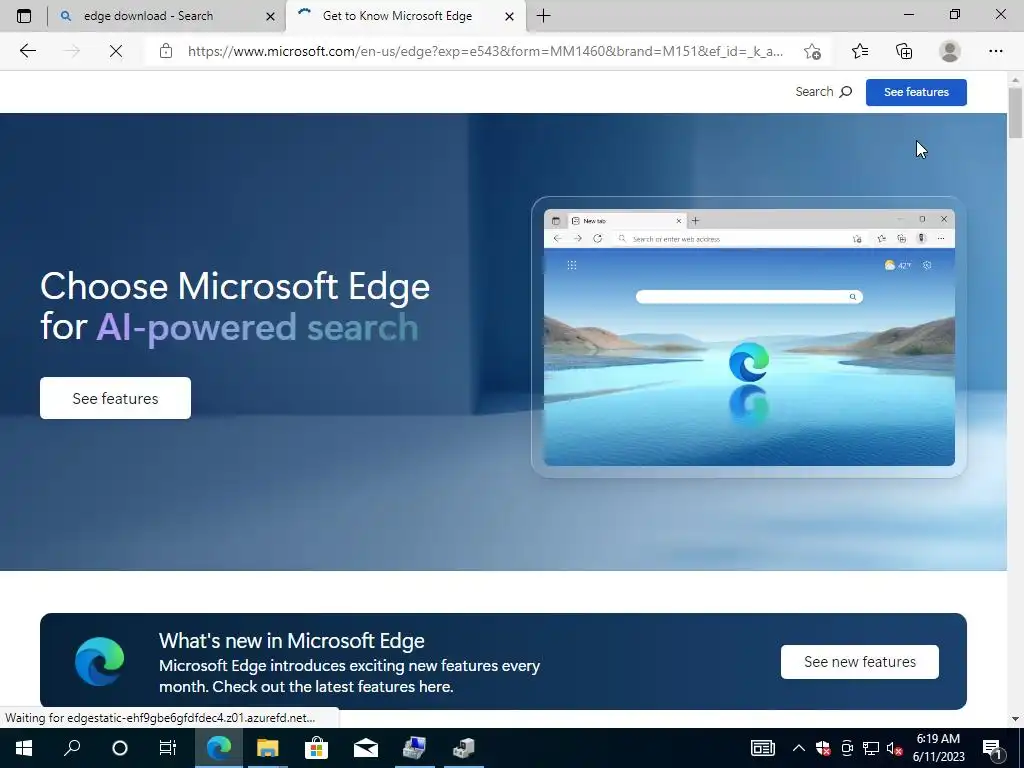Click the address bar URL
1024x768 pixels.
pyautogui.click(x=485, y=51)
